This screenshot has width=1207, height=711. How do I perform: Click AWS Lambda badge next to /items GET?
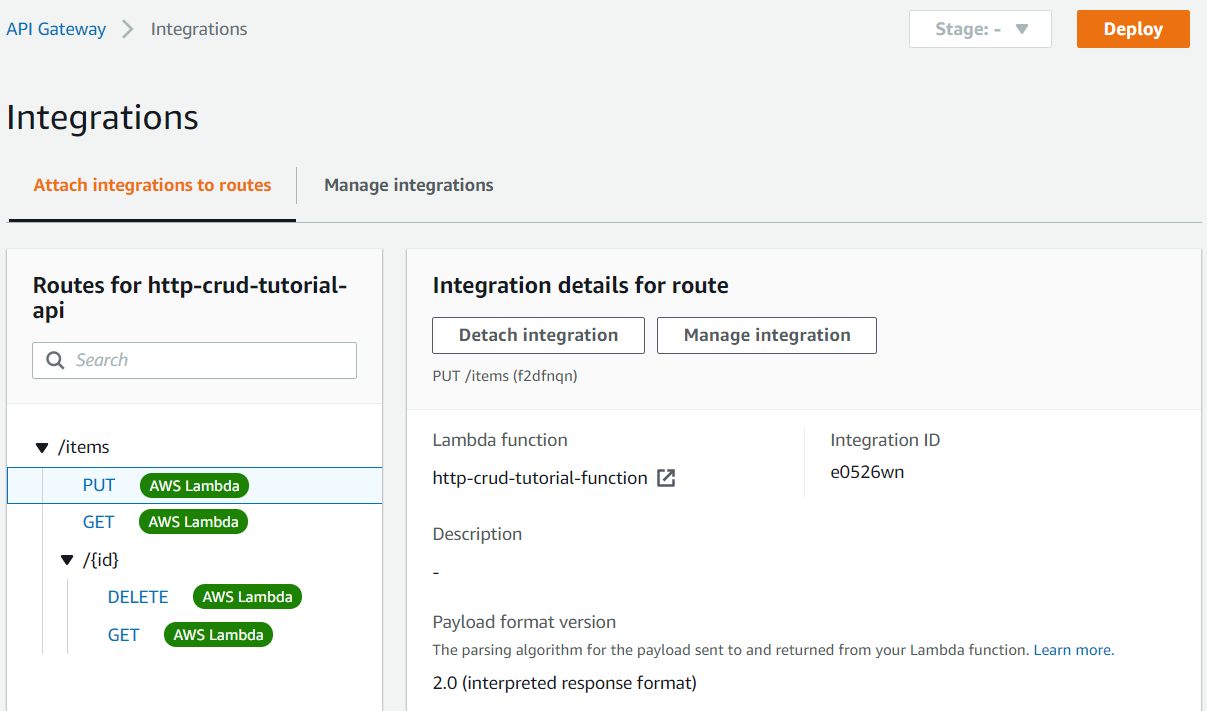(x=194, y=522)
